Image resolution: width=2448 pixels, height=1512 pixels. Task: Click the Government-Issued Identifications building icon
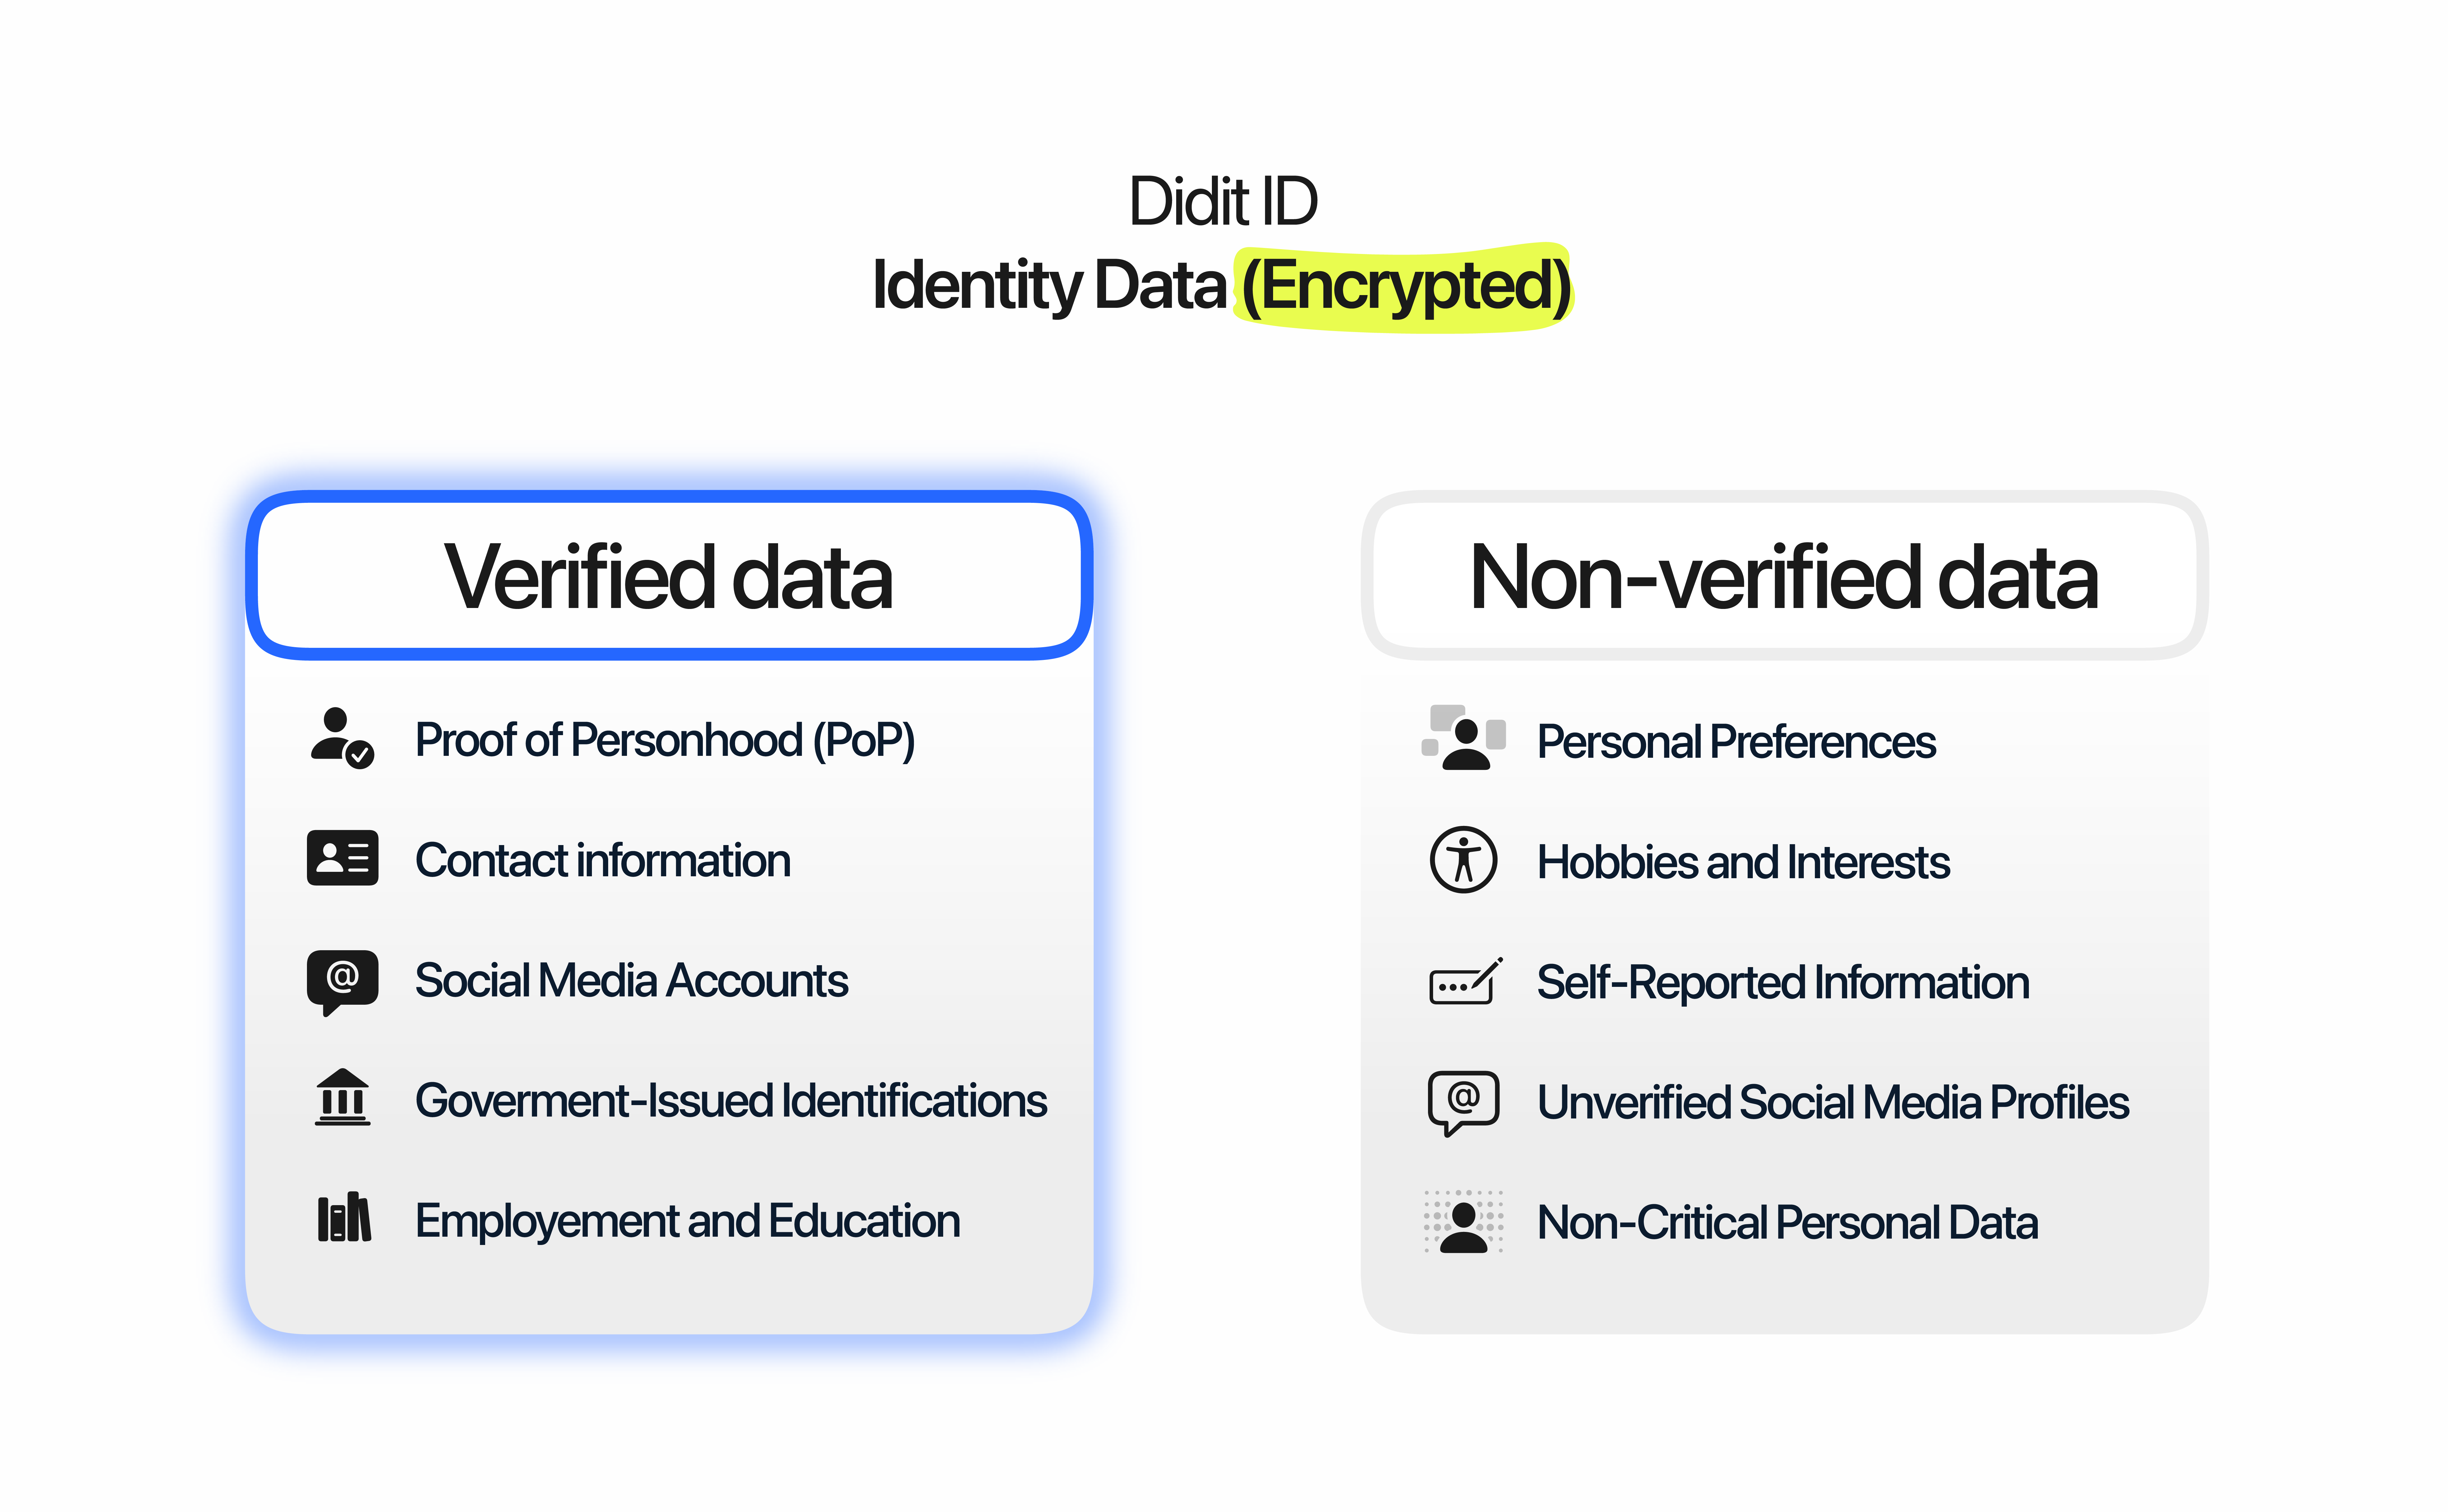342,1098
